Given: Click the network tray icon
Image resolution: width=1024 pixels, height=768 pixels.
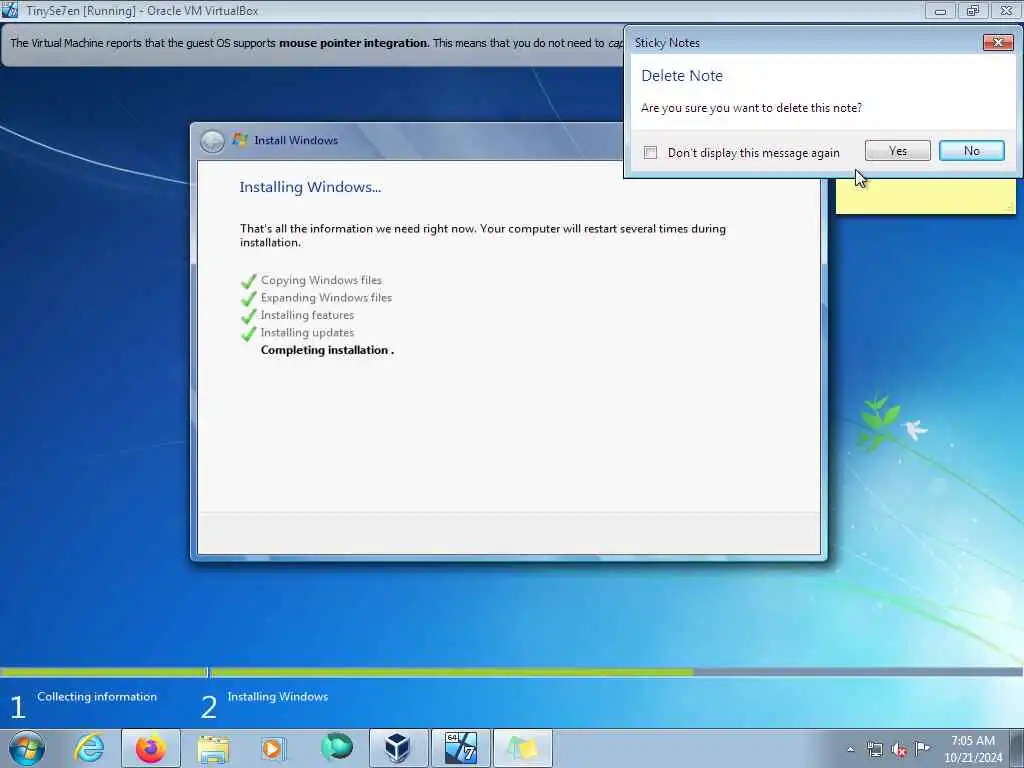Looking at the screenshot, I should click(x=874, y=749).
